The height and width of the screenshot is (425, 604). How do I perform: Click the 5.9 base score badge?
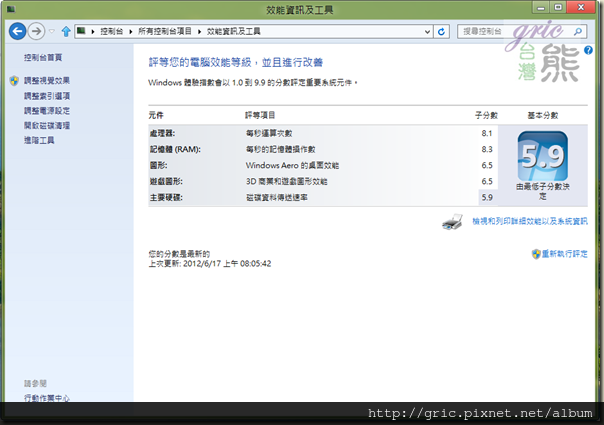[542, 156]
